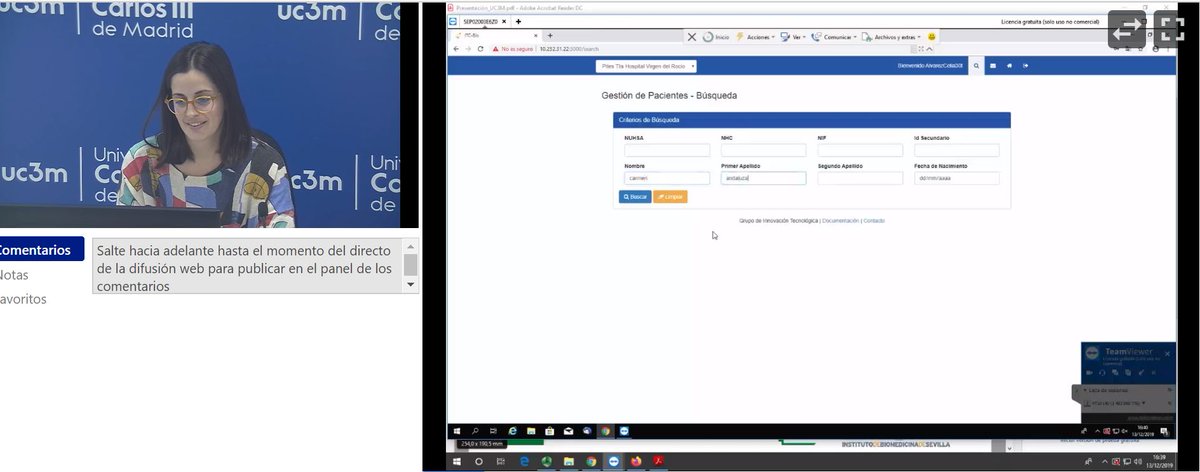Image resolution: width=1200 pixels, height=472 pixels.
Task: Click the Primer Apellido input field
Action: click(763, 178)
